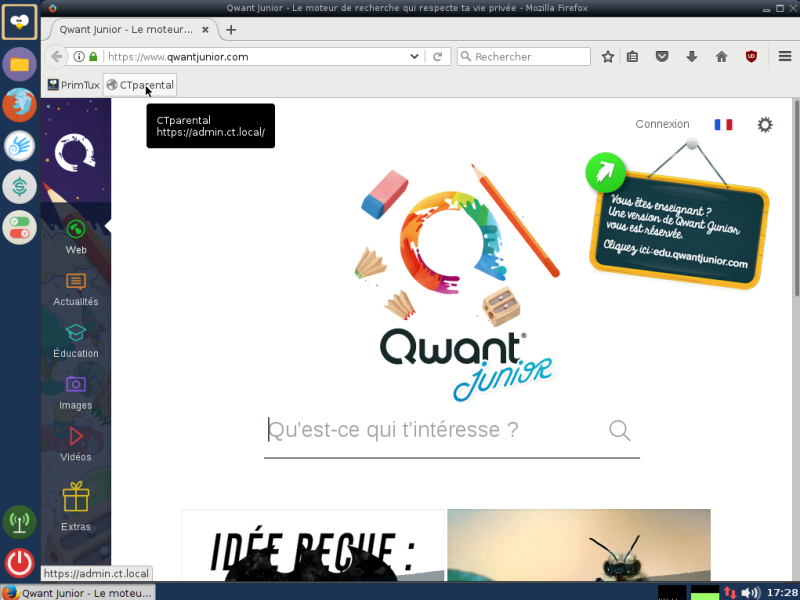Open the toggle switches dock application
This screenshot has width=800, height=600.
coord(19,228)
